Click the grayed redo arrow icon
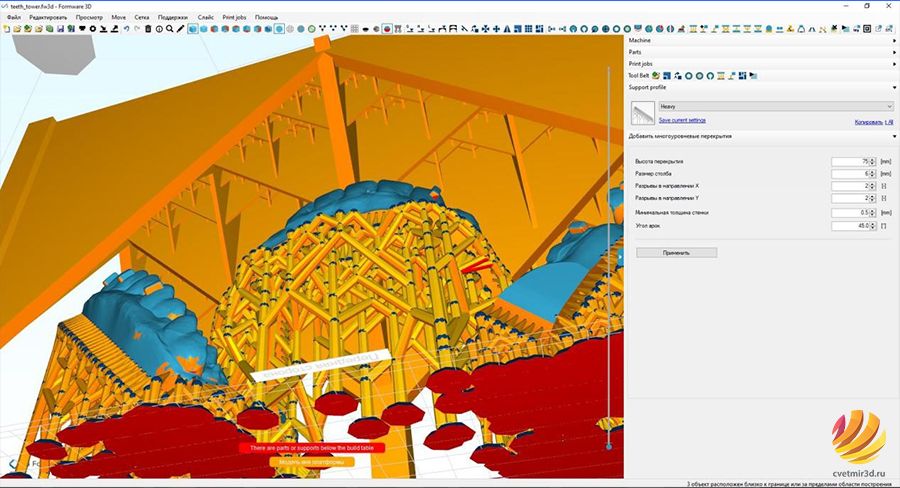900x488 pixels. point(137,29)
